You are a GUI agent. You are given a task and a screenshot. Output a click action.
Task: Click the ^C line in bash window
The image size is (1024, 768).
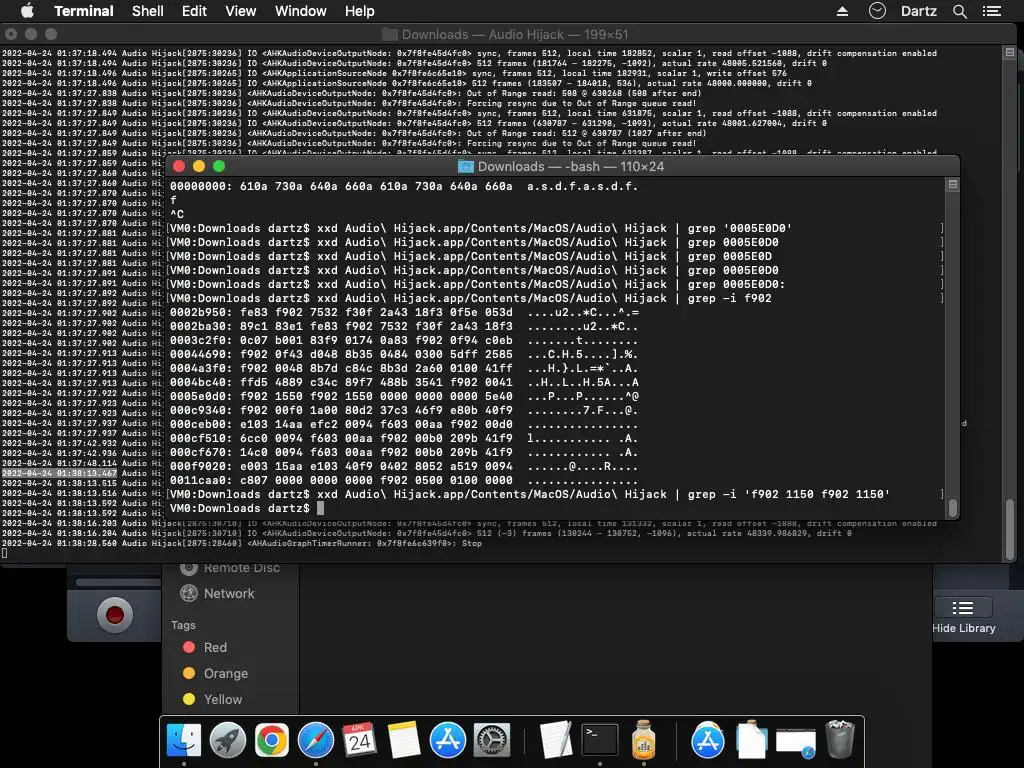pyautogui.click(x=177, y=214)
